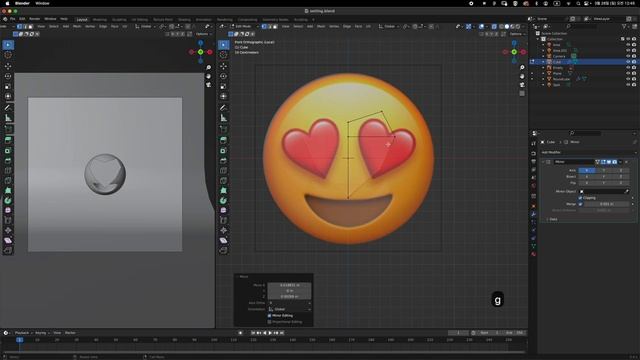Viewport: 640px width, 360px height.
Task: Toggle Bisect Y button in Mirror modifier
Action: tap(604, 176)
